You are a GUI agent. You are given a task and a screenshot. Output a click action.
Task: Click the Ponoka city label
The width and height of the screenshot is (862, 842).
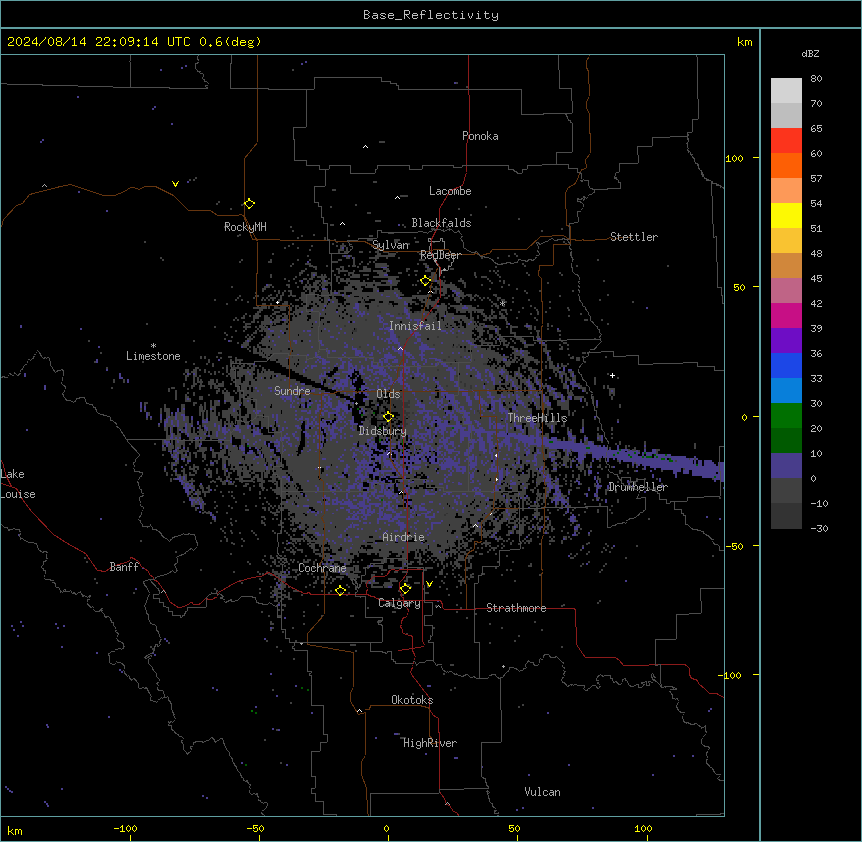[x=480, y=136]
